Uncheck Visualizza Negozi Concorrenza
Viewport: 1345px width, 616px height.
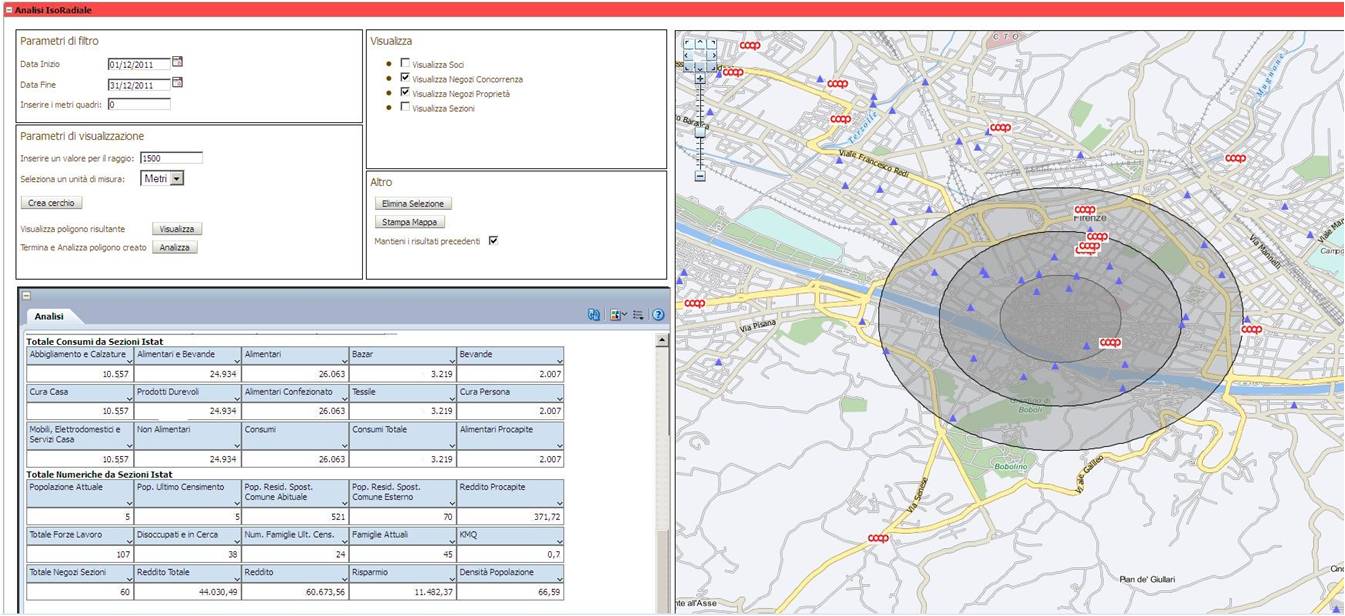(405, 78)
